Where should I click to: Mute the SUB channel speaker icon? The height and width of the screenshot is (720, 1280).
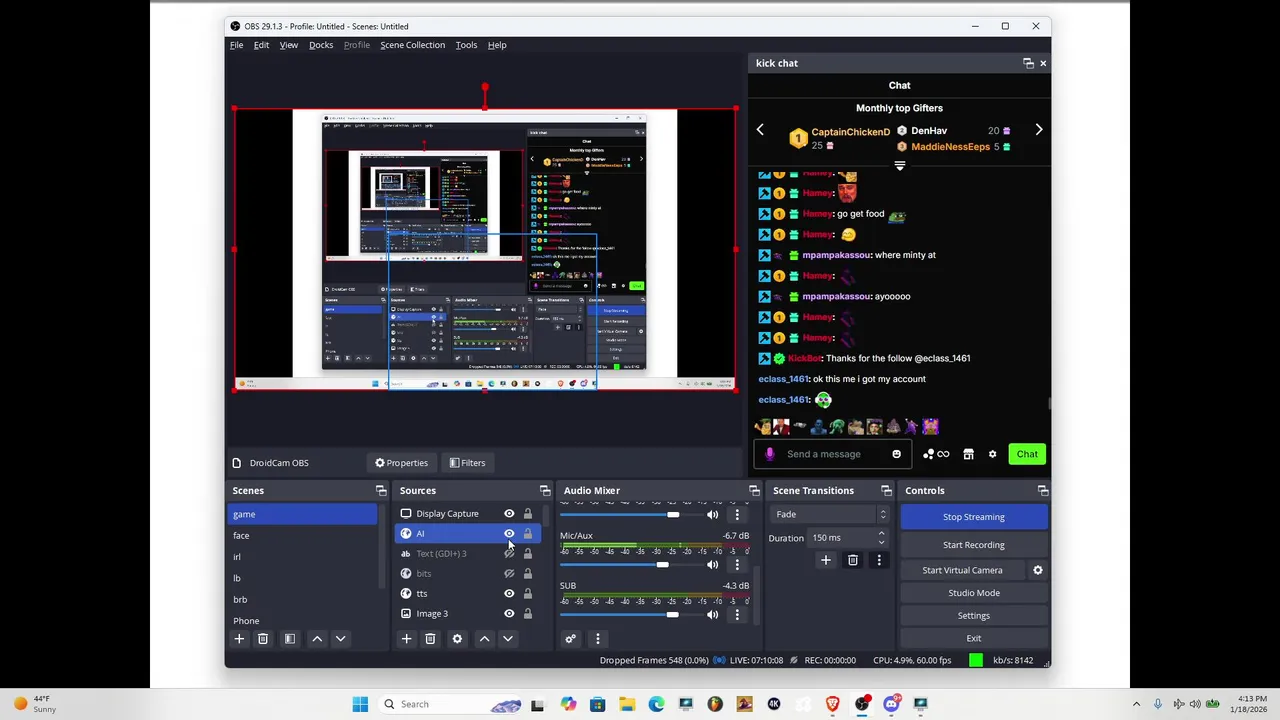tap(712, 615)
